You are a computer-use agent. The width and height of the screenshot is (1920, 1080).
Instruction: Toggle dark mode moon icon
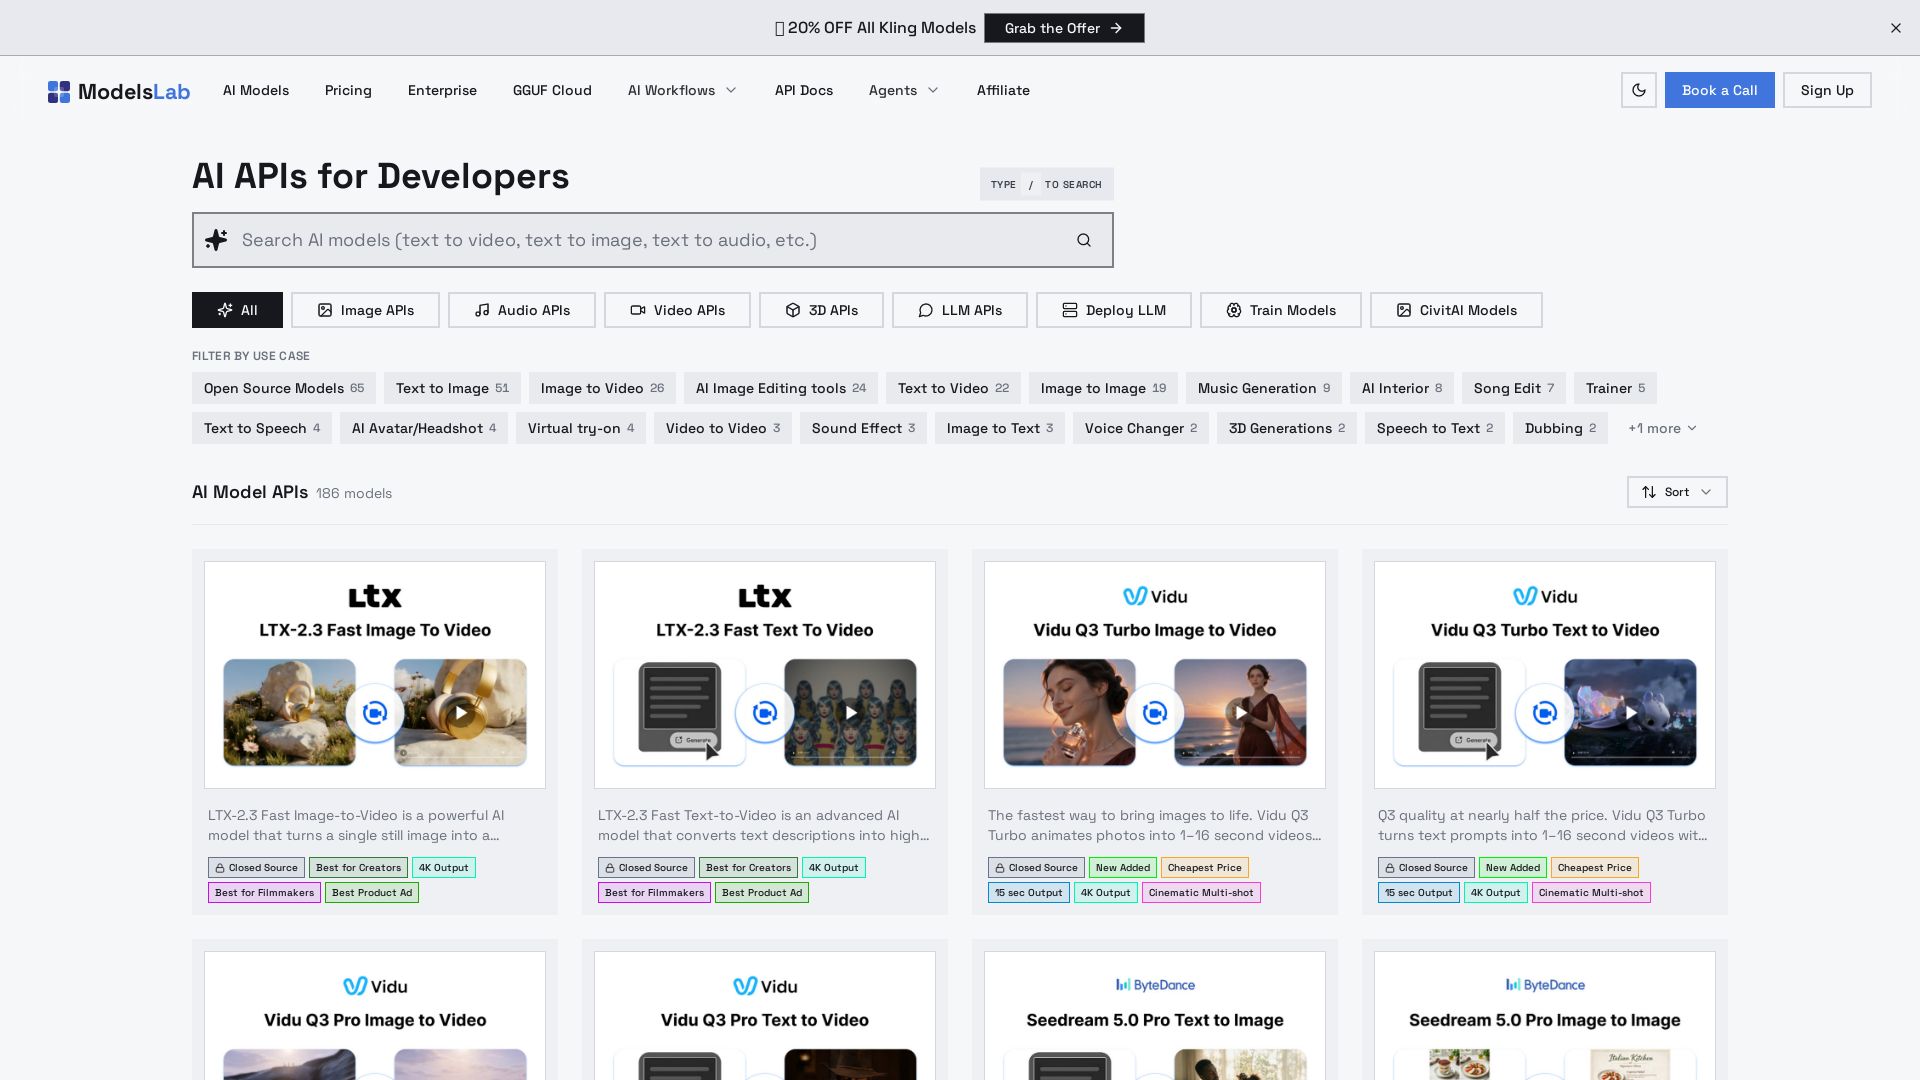pos(1638,90)
